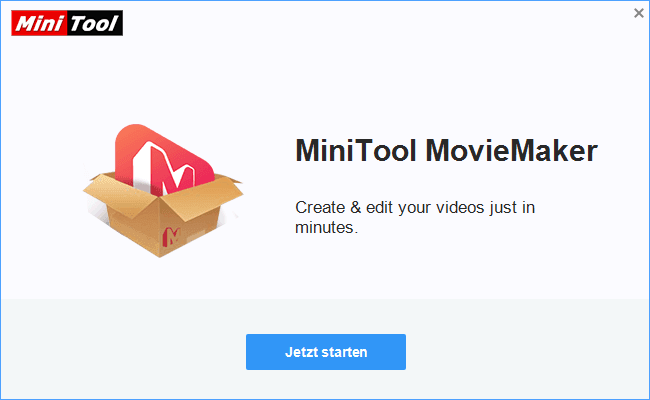
Task: Click the word "MovieMaker" in the title
Action: (x=512, y=152)
